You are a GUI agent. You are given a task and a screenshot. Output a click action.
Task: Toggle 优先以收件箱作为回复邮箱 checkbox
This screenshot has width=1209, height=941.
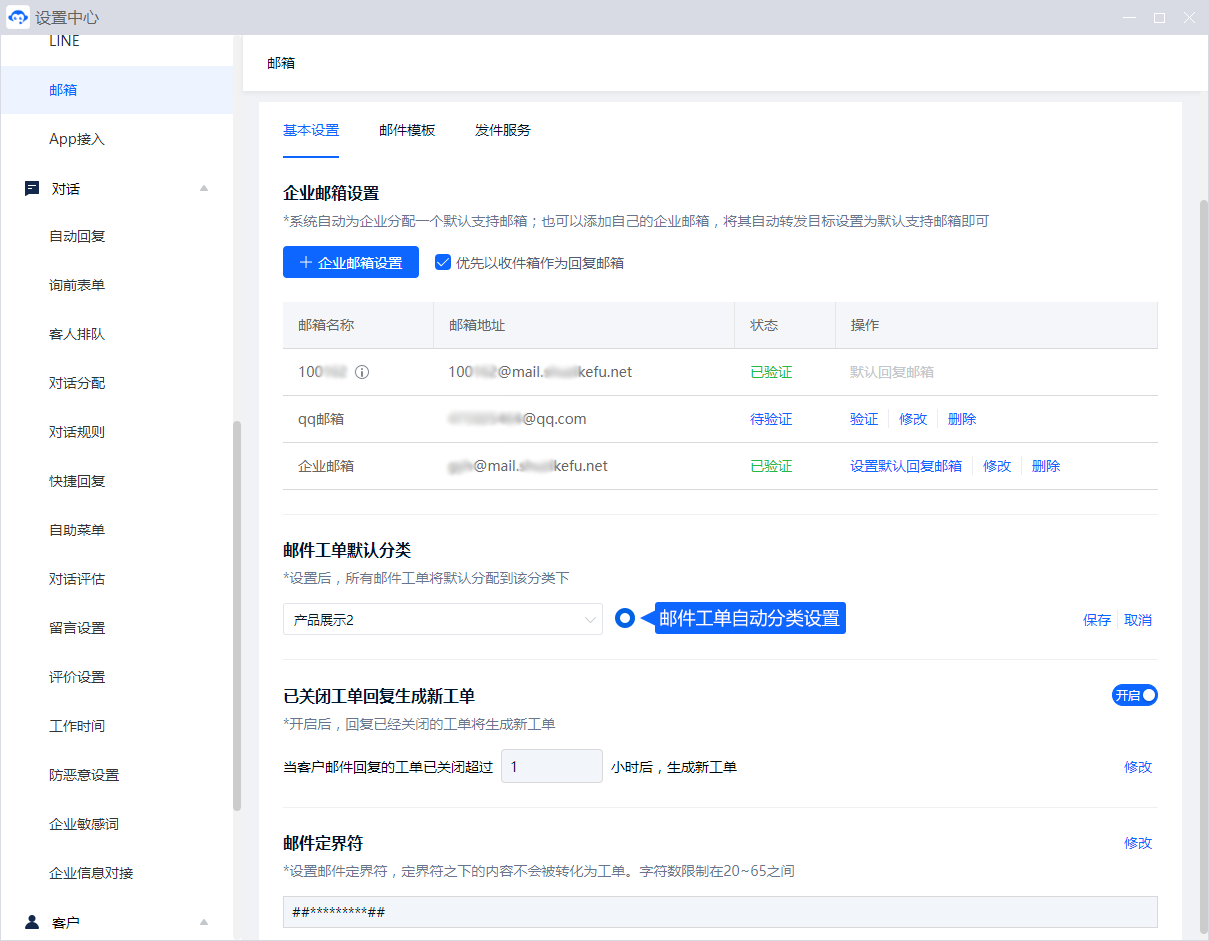(443, 263)
